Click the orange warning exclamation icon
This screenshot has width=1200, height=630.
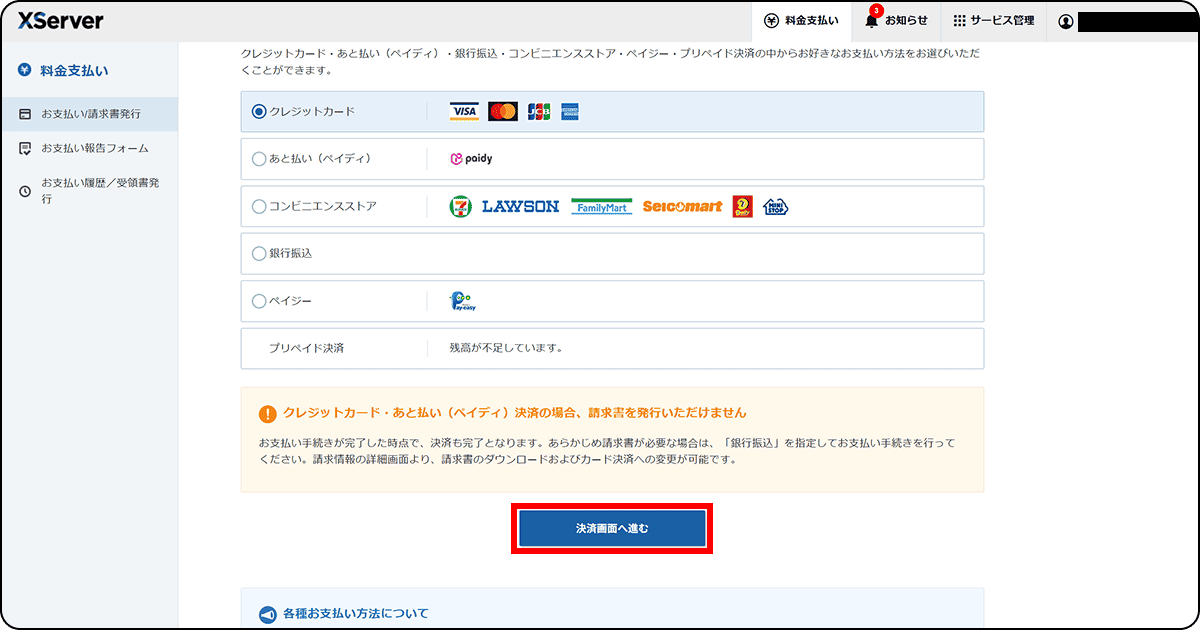(267, 413)
